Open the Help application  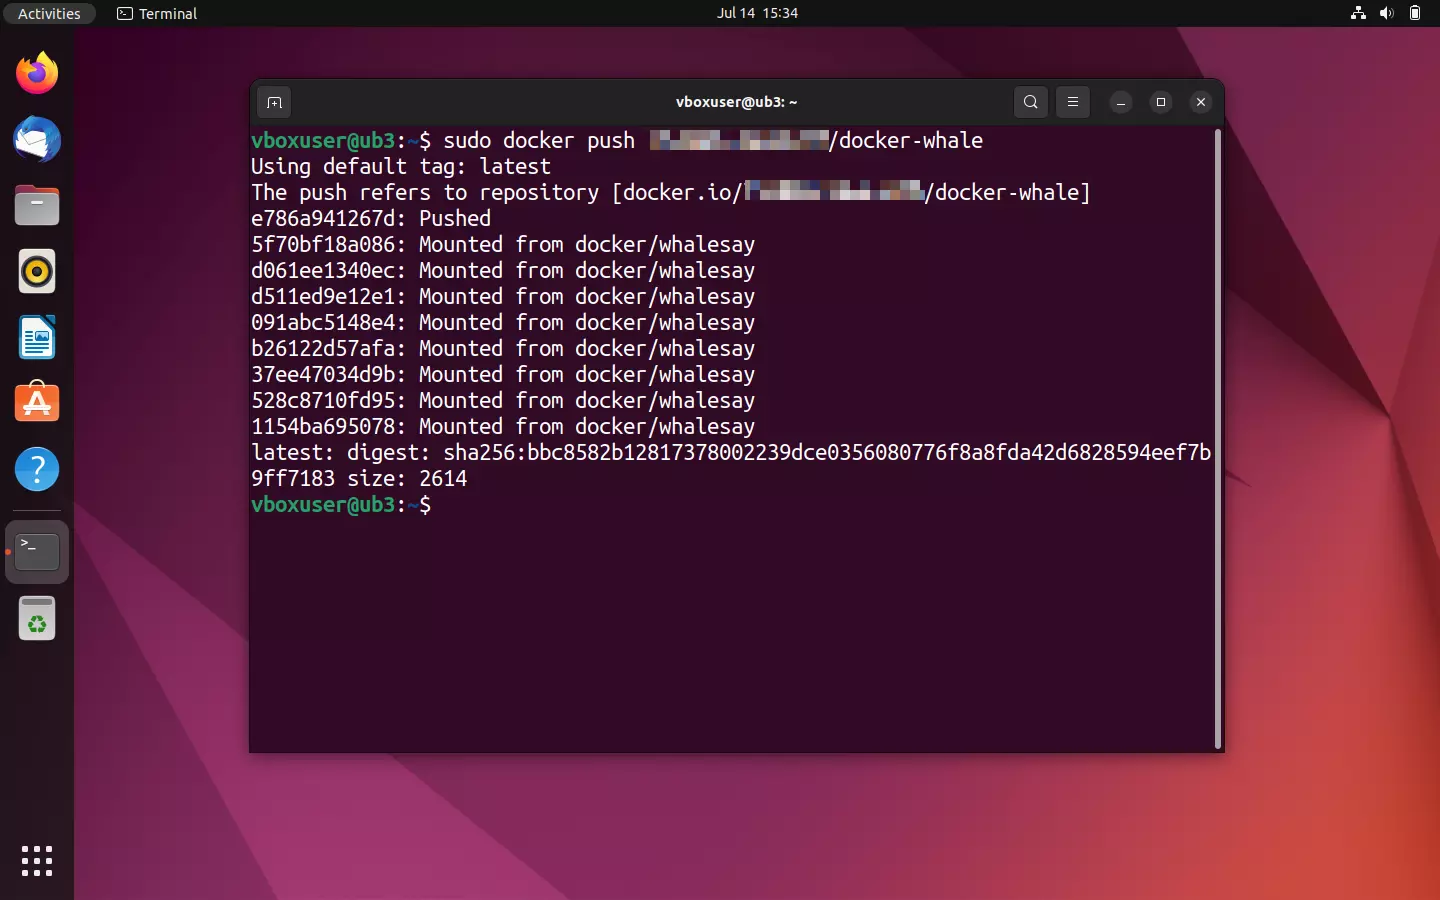coord(36,469)
